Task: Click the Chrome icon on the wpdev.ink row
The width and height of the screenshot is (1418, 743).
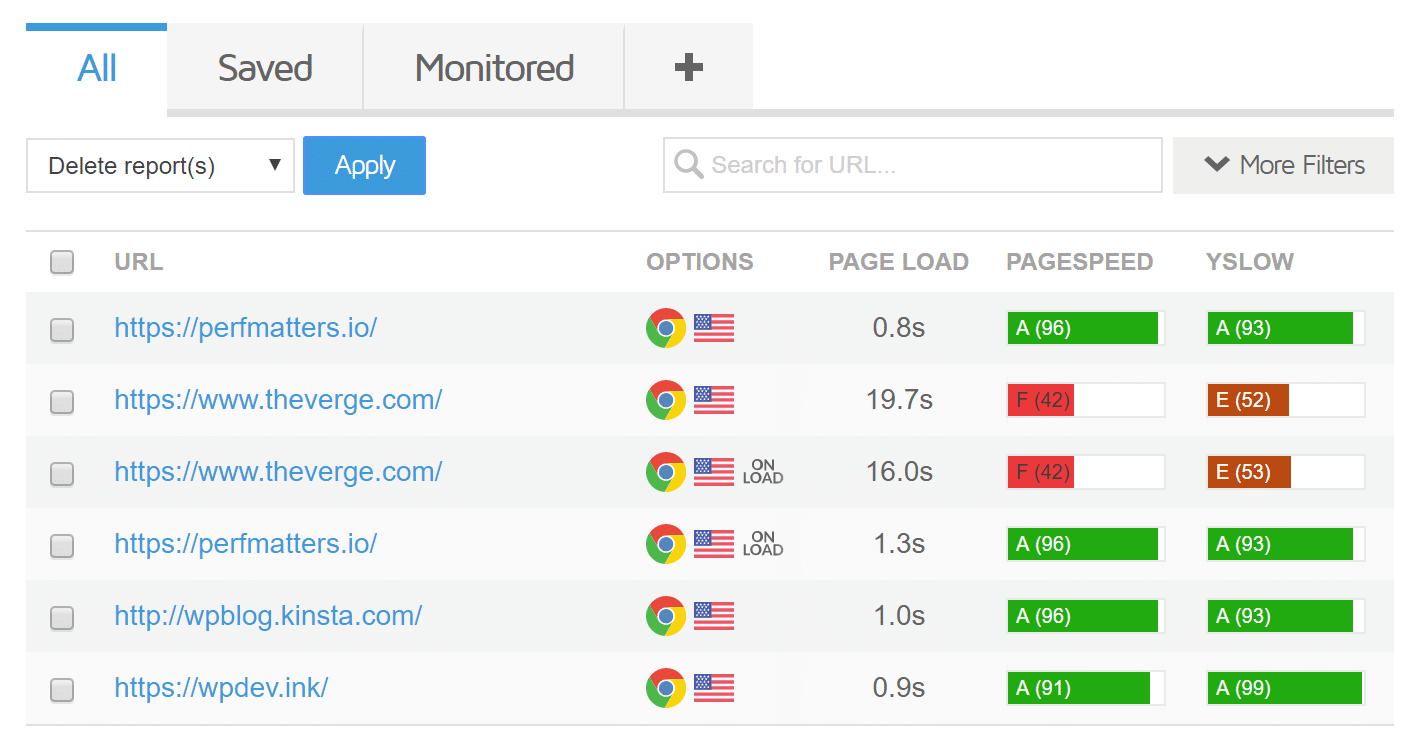Action: (665, 687)
